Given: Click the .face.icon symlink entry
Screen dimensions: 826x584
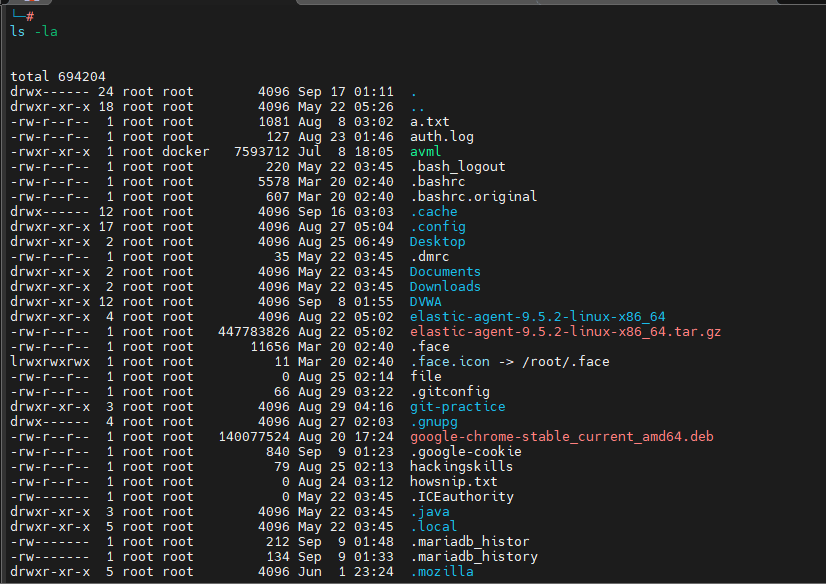Looking at the screenshot, I should point(449,362).
